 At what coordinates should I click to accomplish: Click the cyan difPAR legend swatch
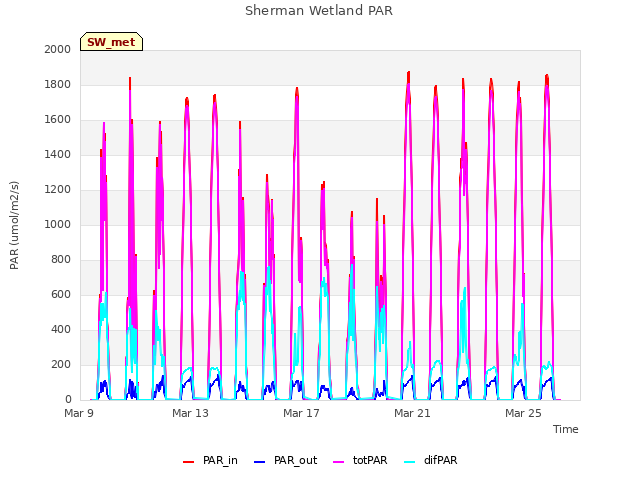[x=409, y=462]
